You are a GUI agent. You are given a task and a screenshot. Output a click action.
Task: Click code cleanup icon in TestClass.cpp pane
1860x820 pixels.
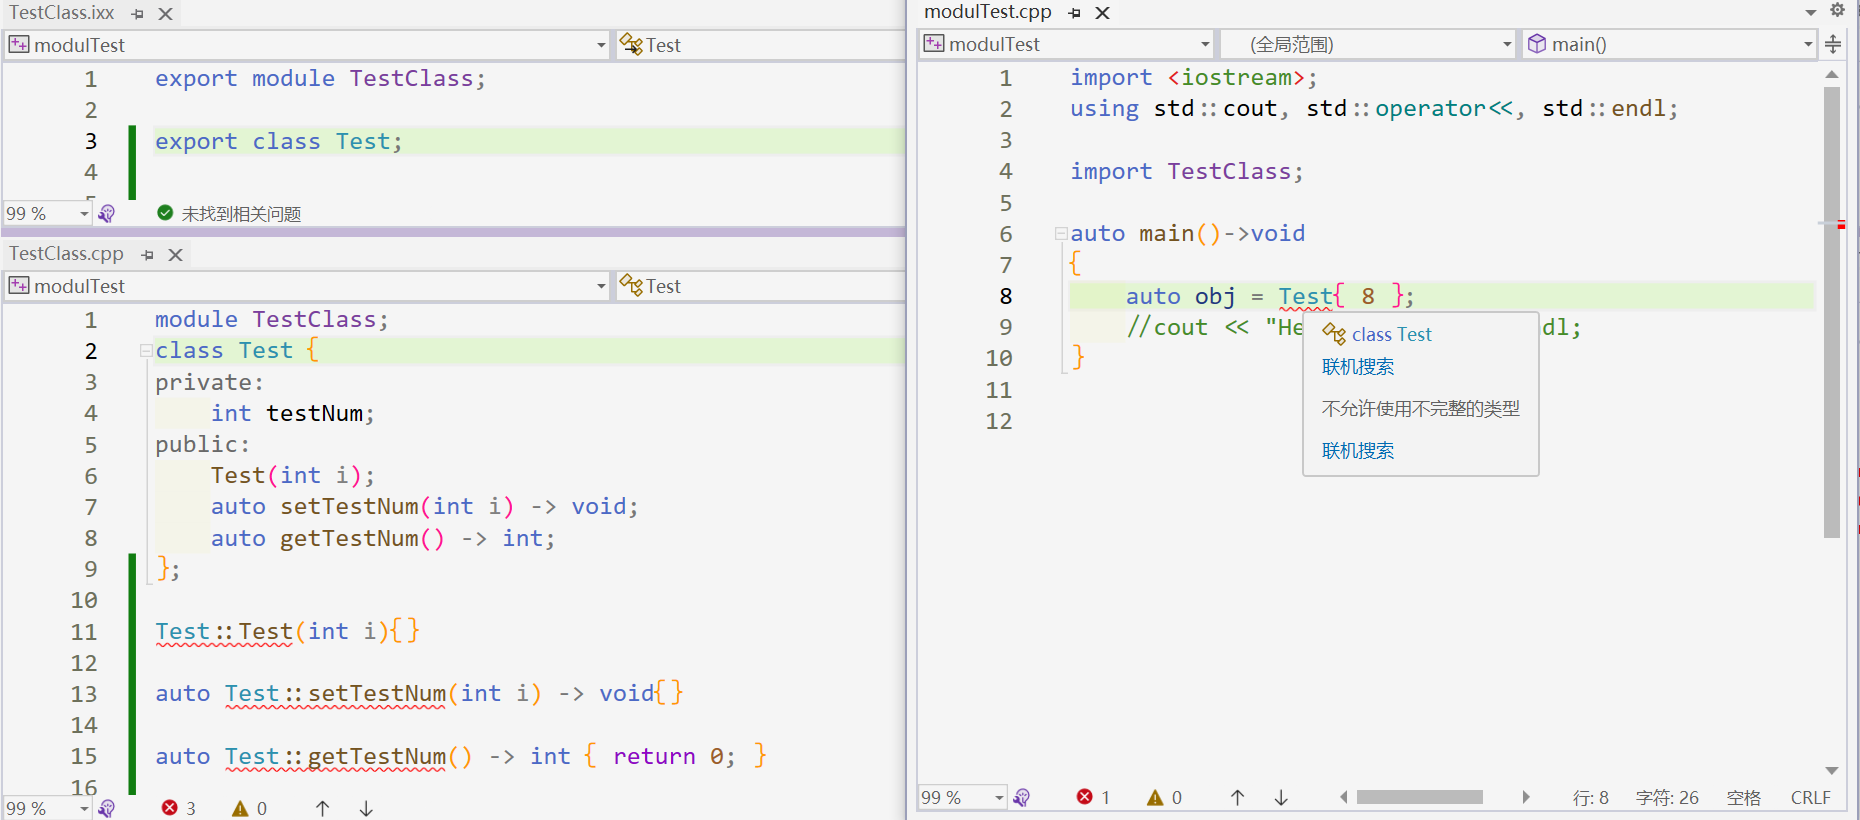(107, 809)
